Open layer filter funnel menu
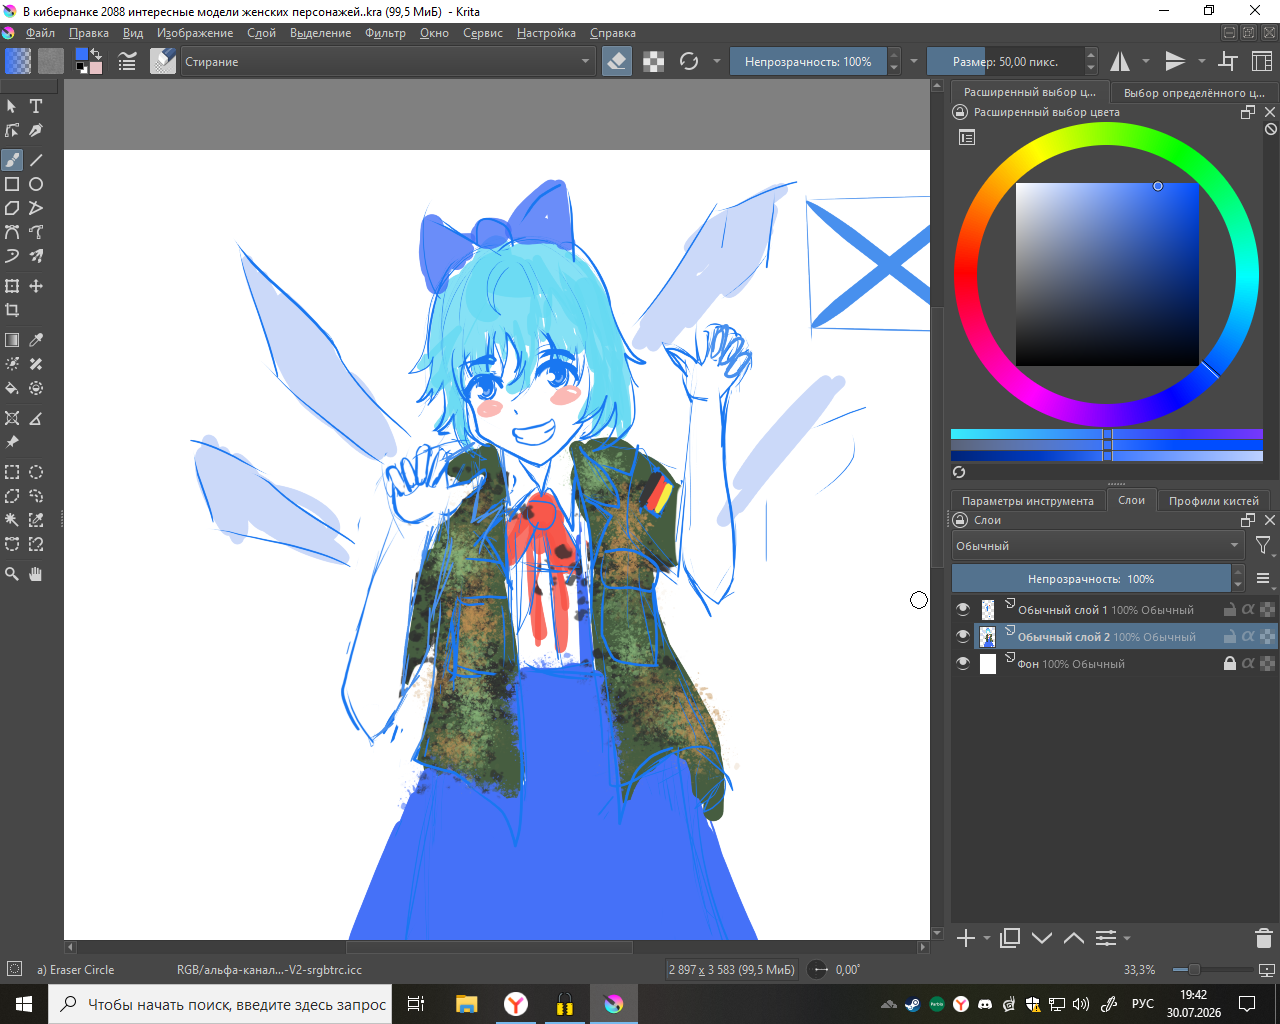This screenshot has height=1024, width=1280. [1263, 546]
